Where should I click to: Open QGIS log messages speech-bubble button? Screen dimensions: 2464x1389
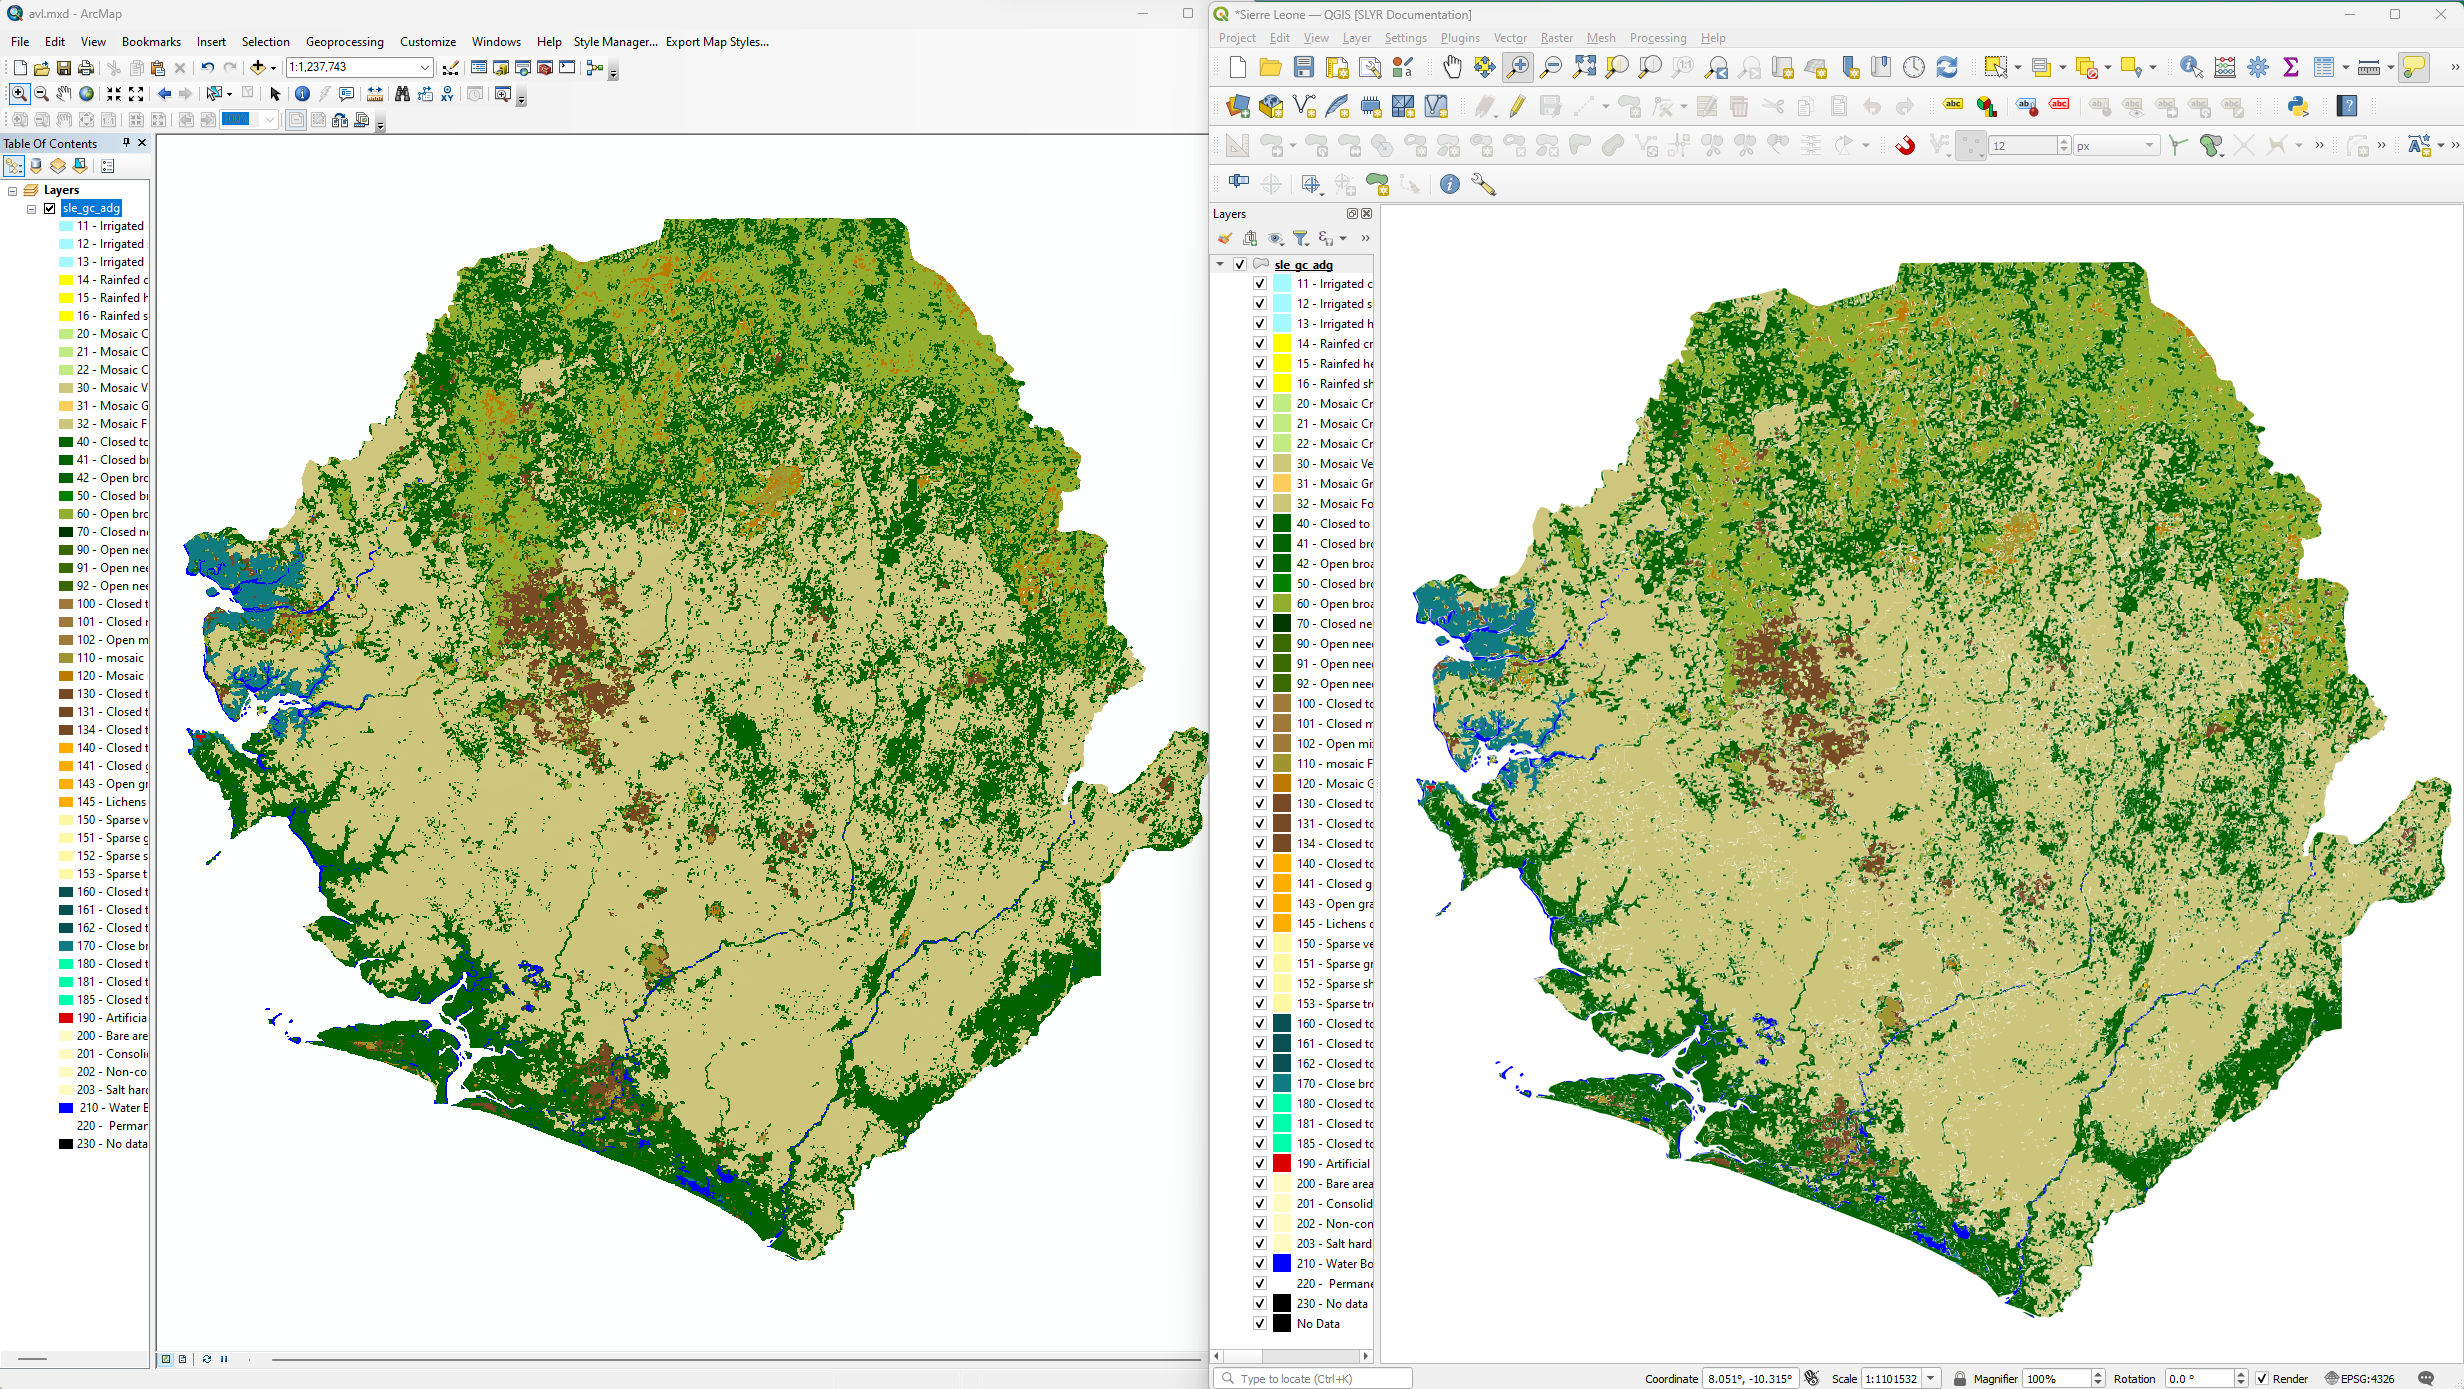[x=2426, y=1379]
